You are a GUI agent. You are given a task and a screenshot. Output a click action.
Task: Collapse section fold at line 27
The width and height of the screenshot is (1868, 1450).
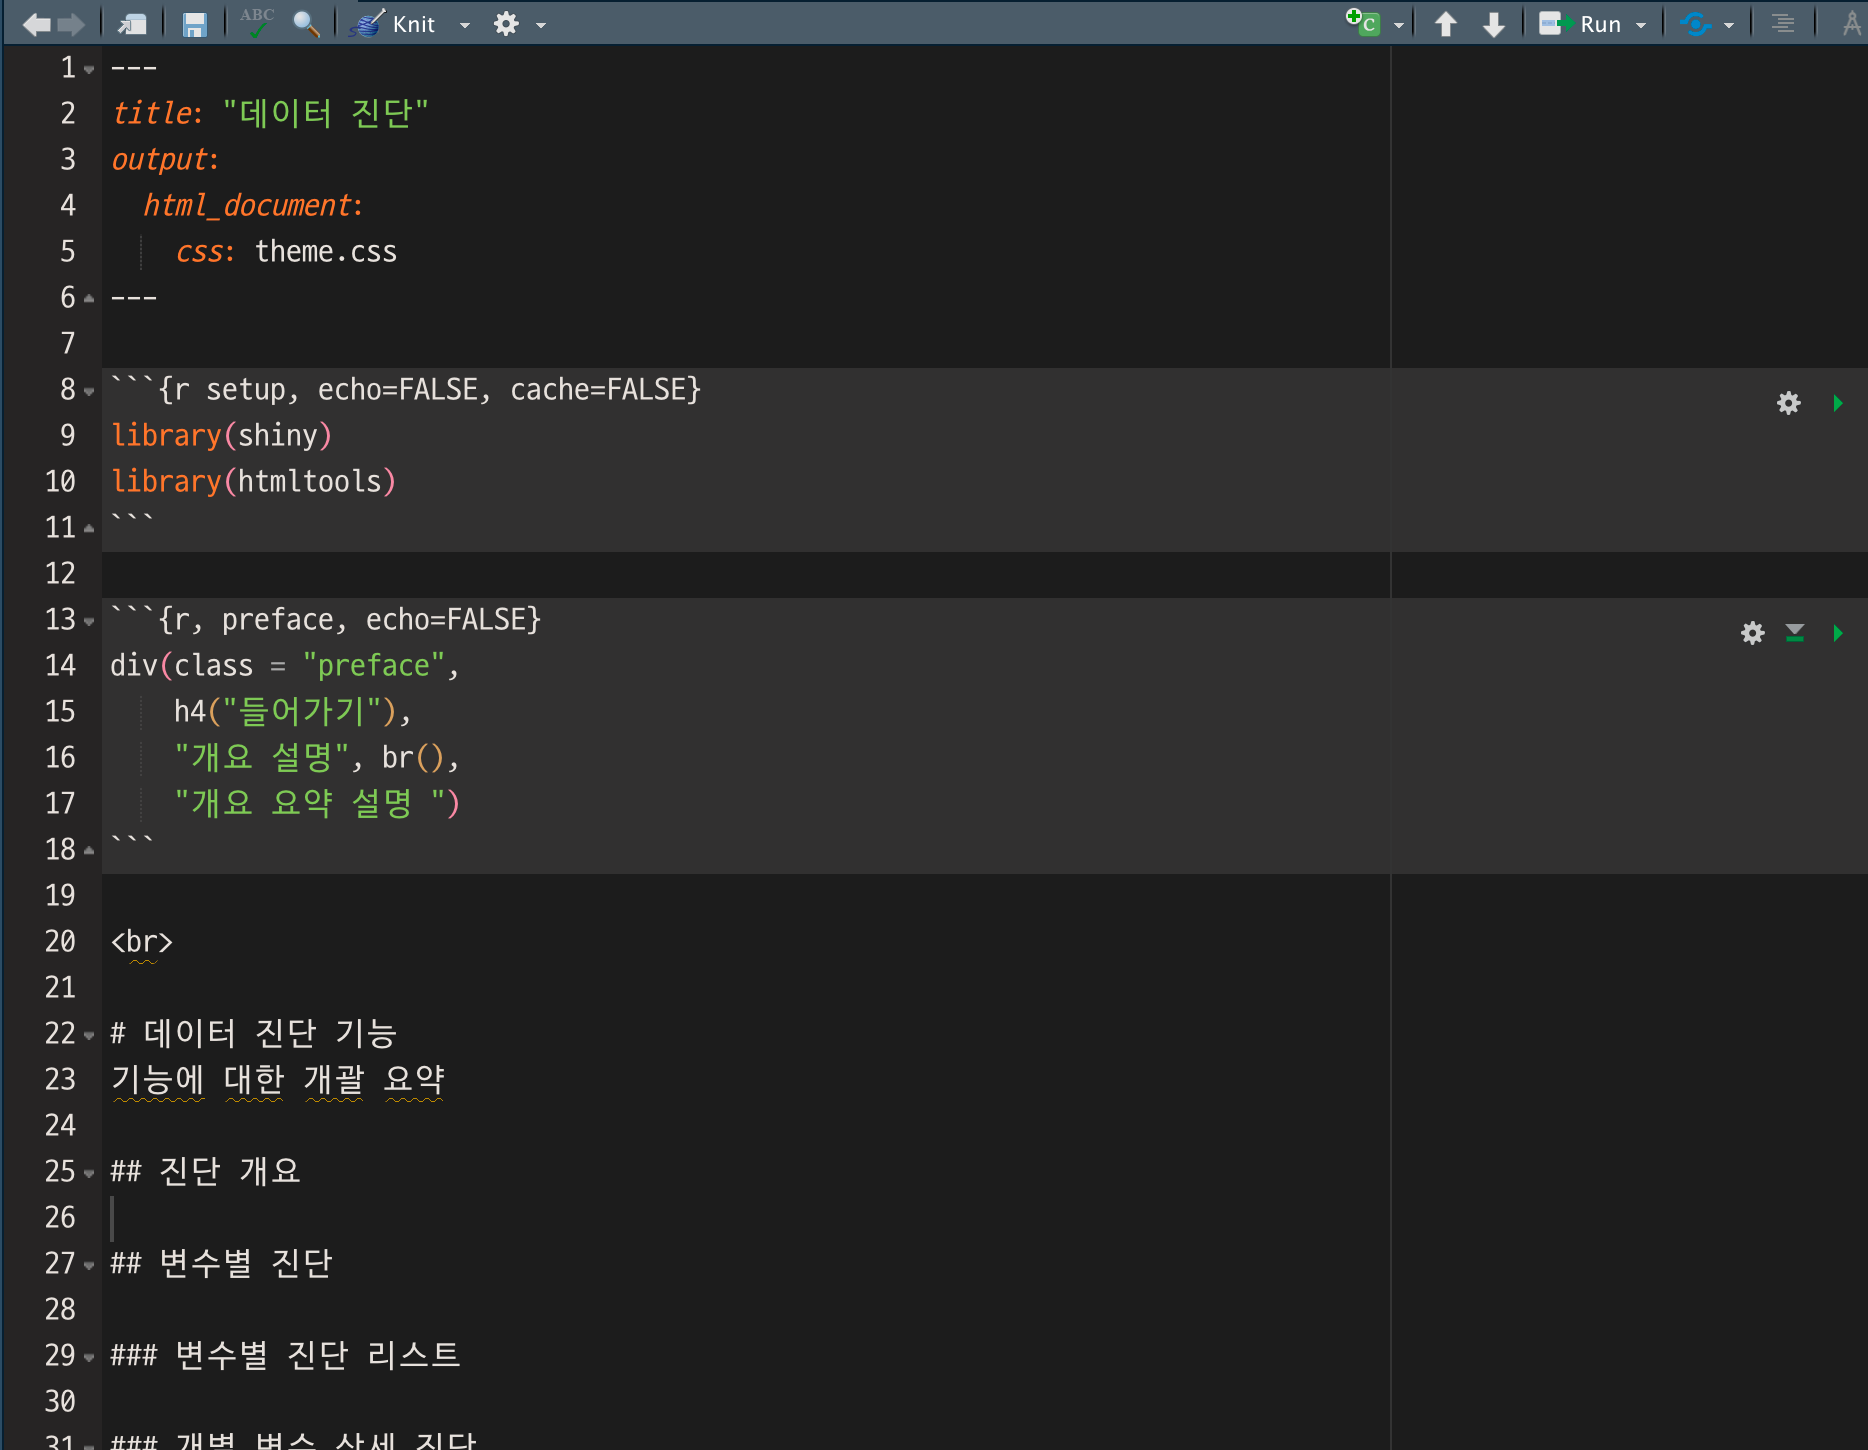[89, 1266]
